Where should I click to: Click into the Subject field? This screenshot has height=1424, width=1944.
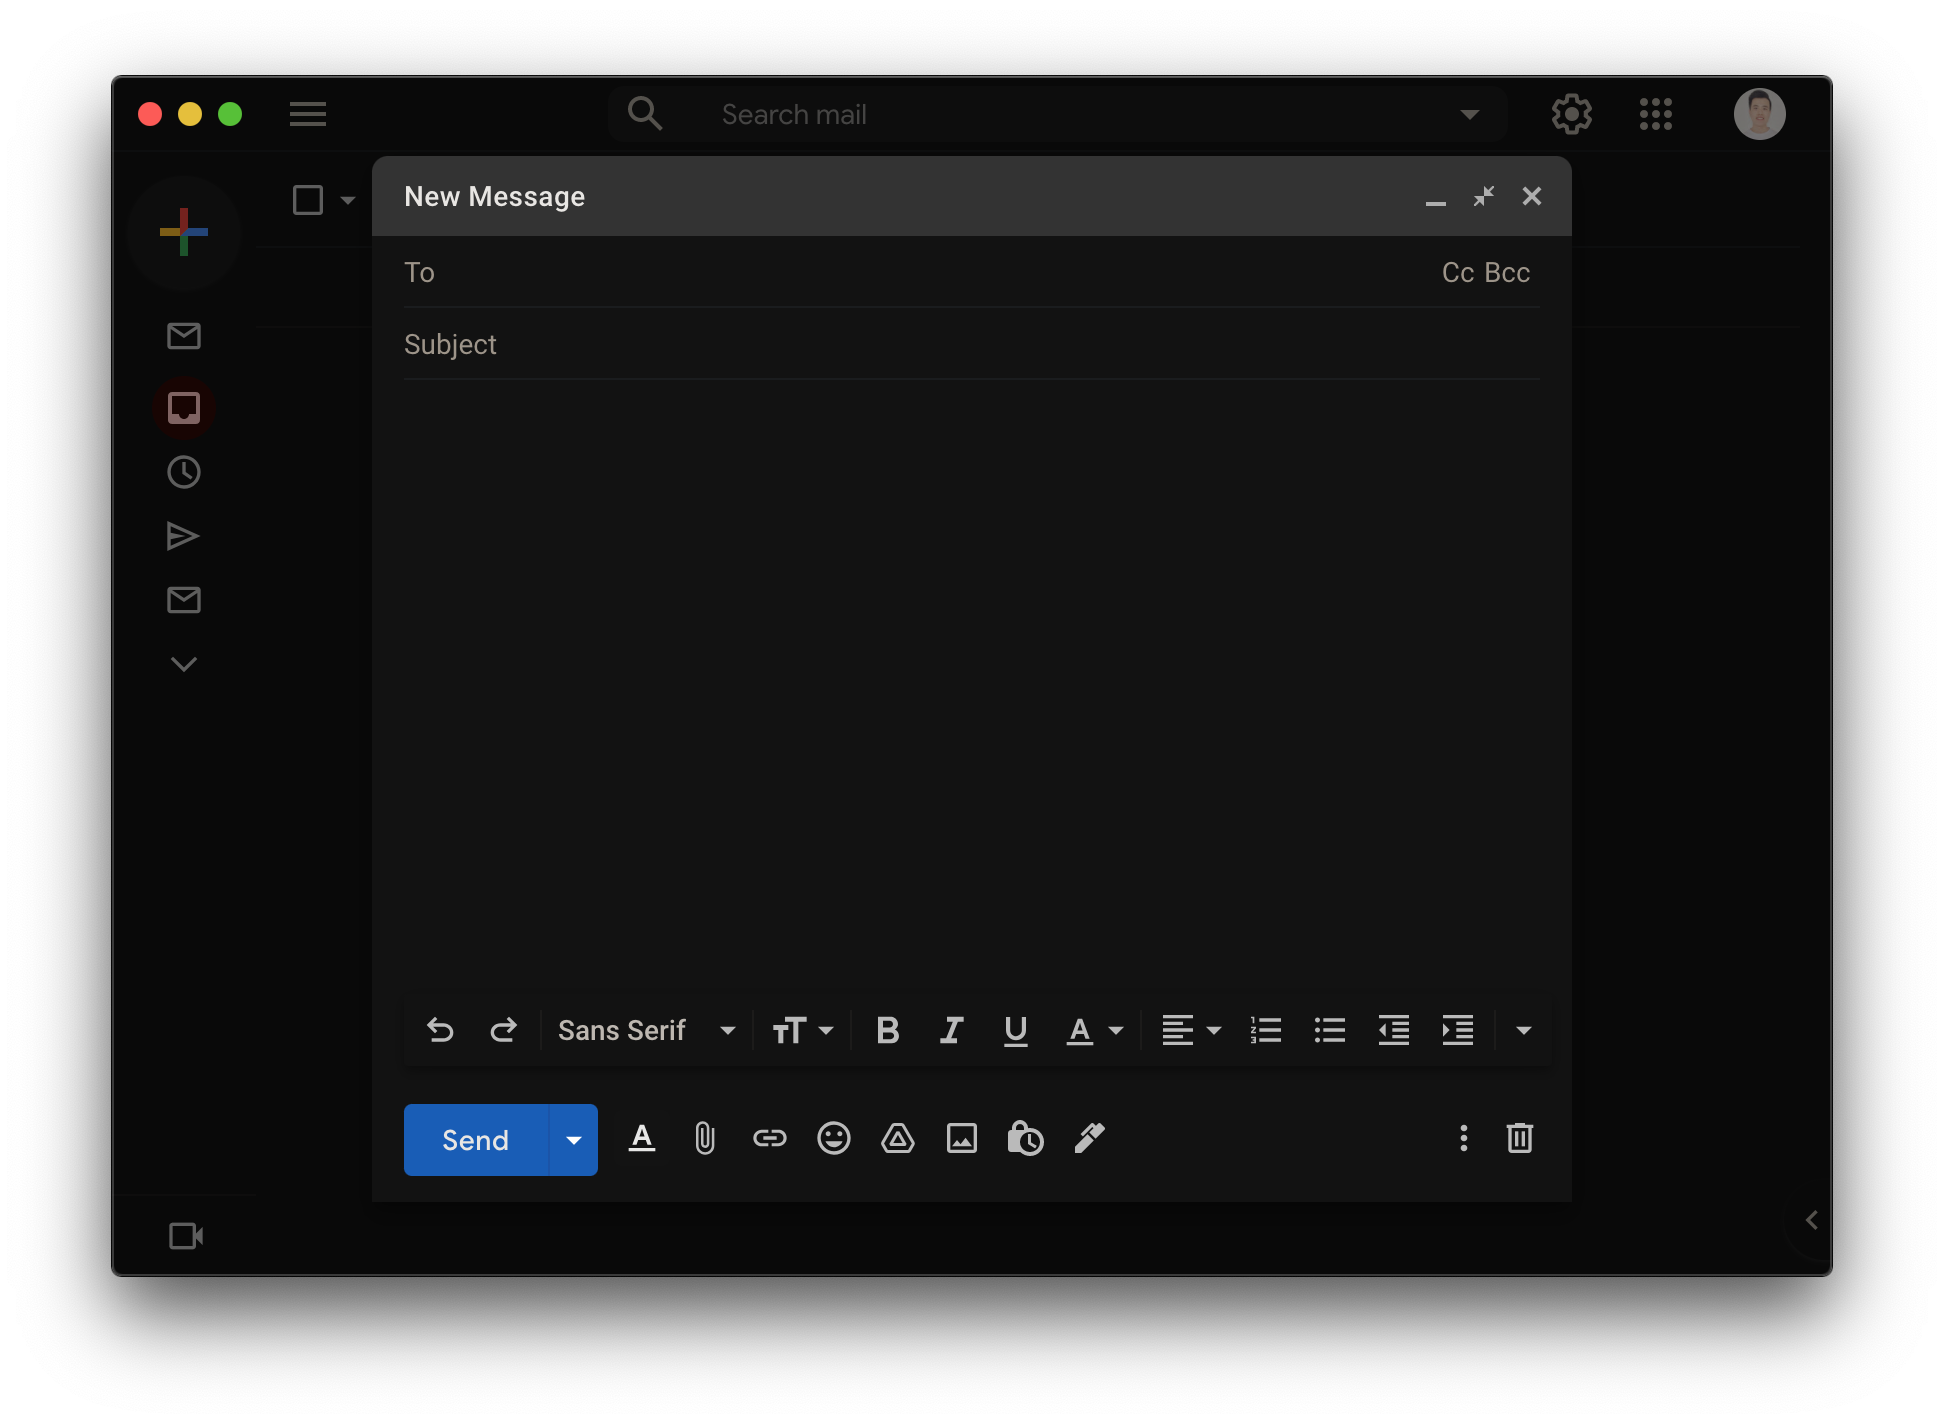click(x=970, y=344)
